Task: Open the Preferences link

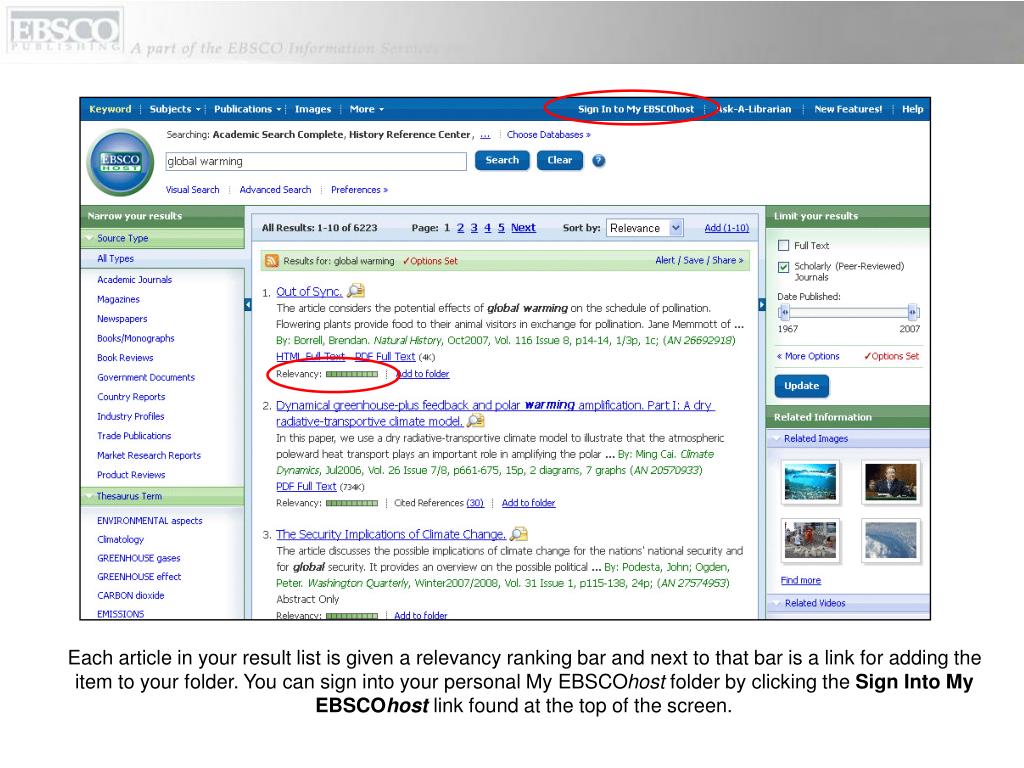Action: click(359, 189)
